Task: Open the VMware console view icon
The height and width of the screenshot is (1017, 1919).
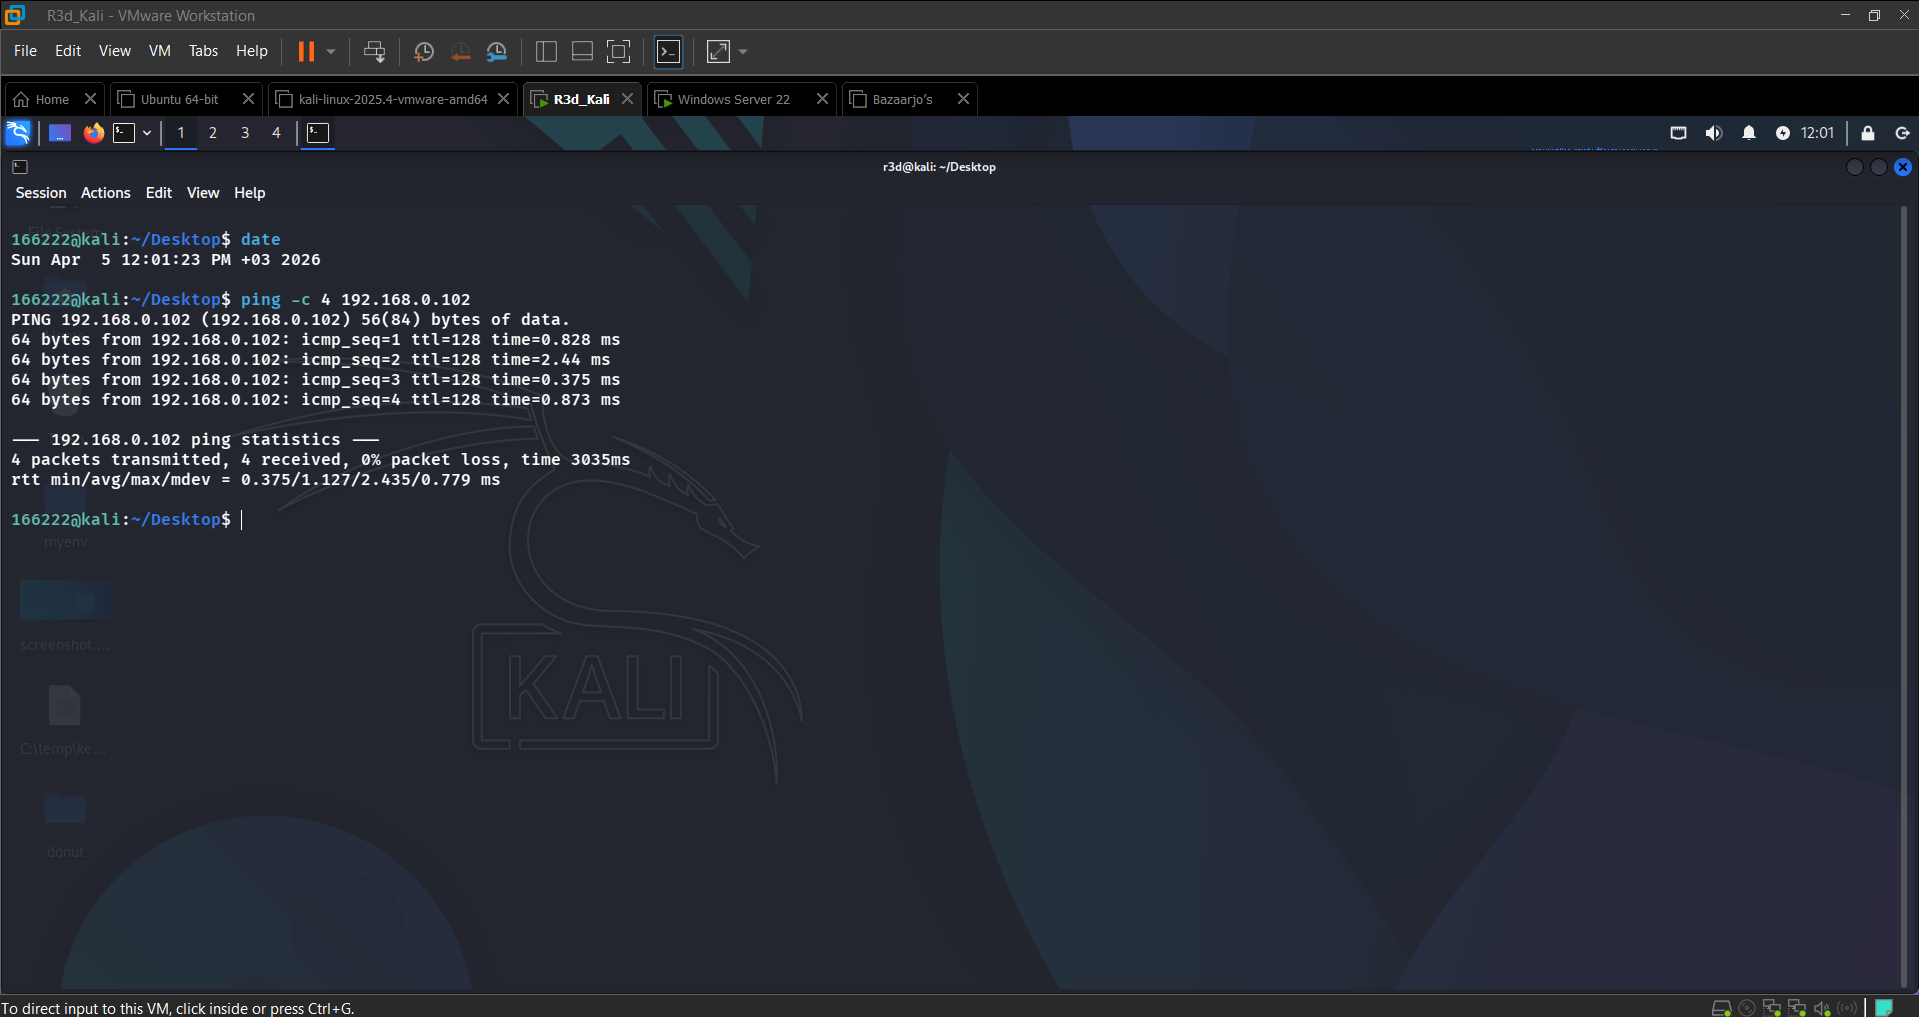Action: click(668, 52)
